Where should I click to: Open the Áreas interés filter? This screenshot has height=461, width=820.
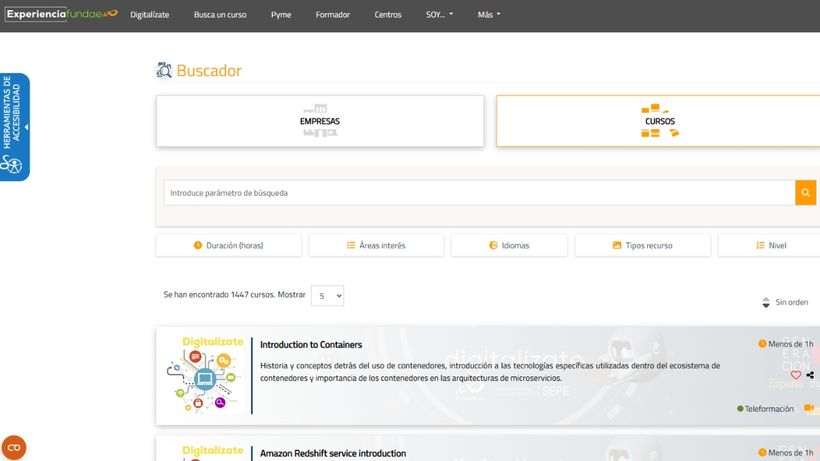376,245
